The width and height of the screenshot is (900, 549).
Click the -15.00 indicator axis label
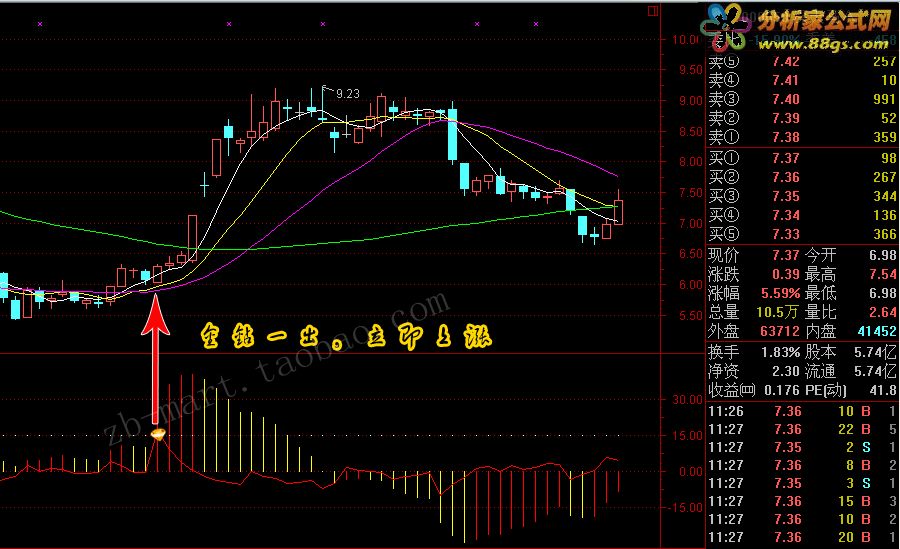[686, 508]
